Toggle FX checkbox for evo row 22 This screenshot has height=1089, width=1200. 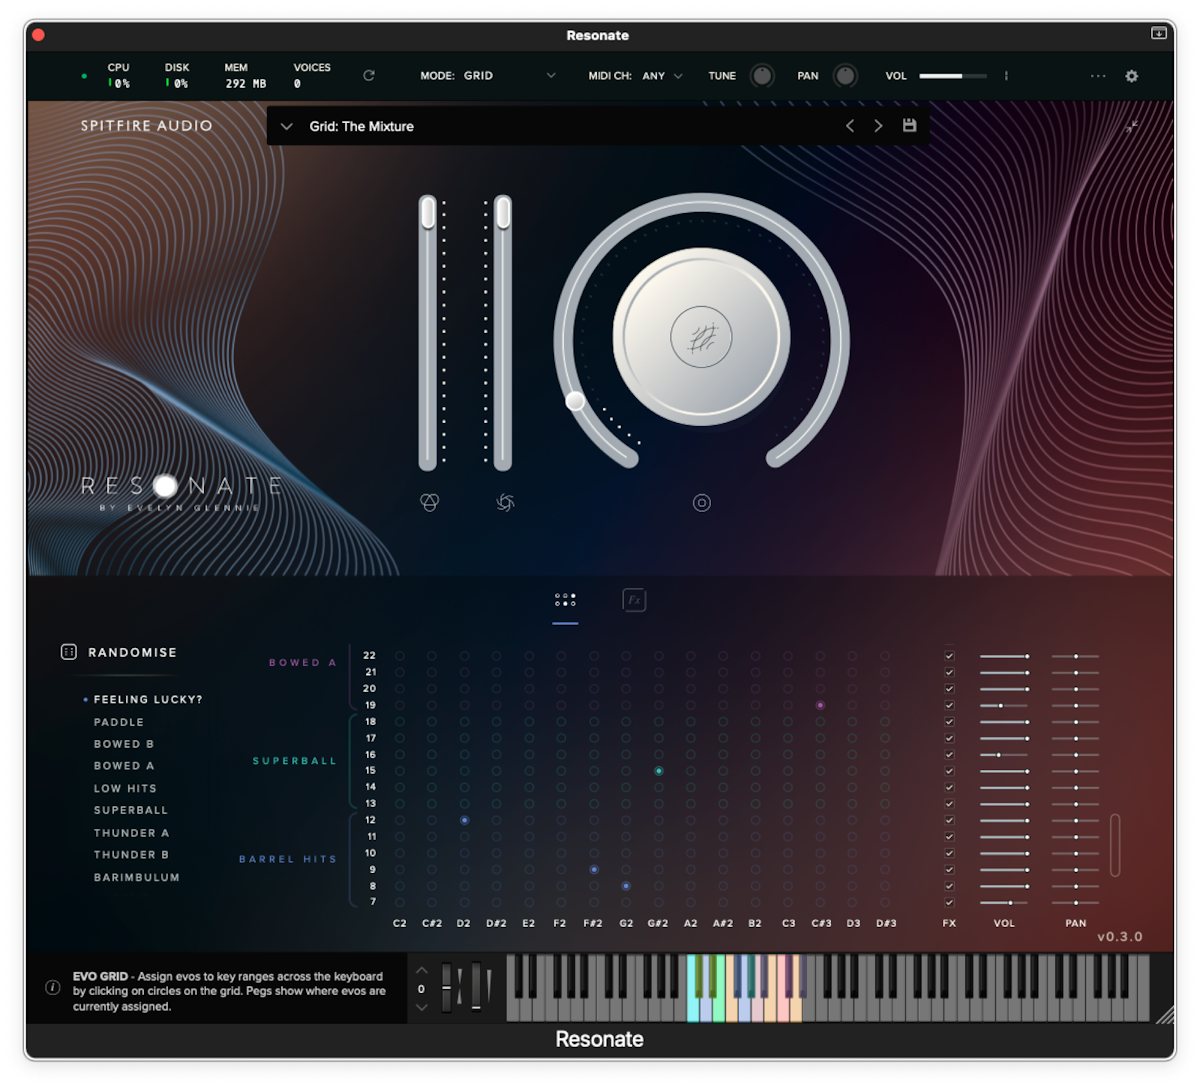949,656
